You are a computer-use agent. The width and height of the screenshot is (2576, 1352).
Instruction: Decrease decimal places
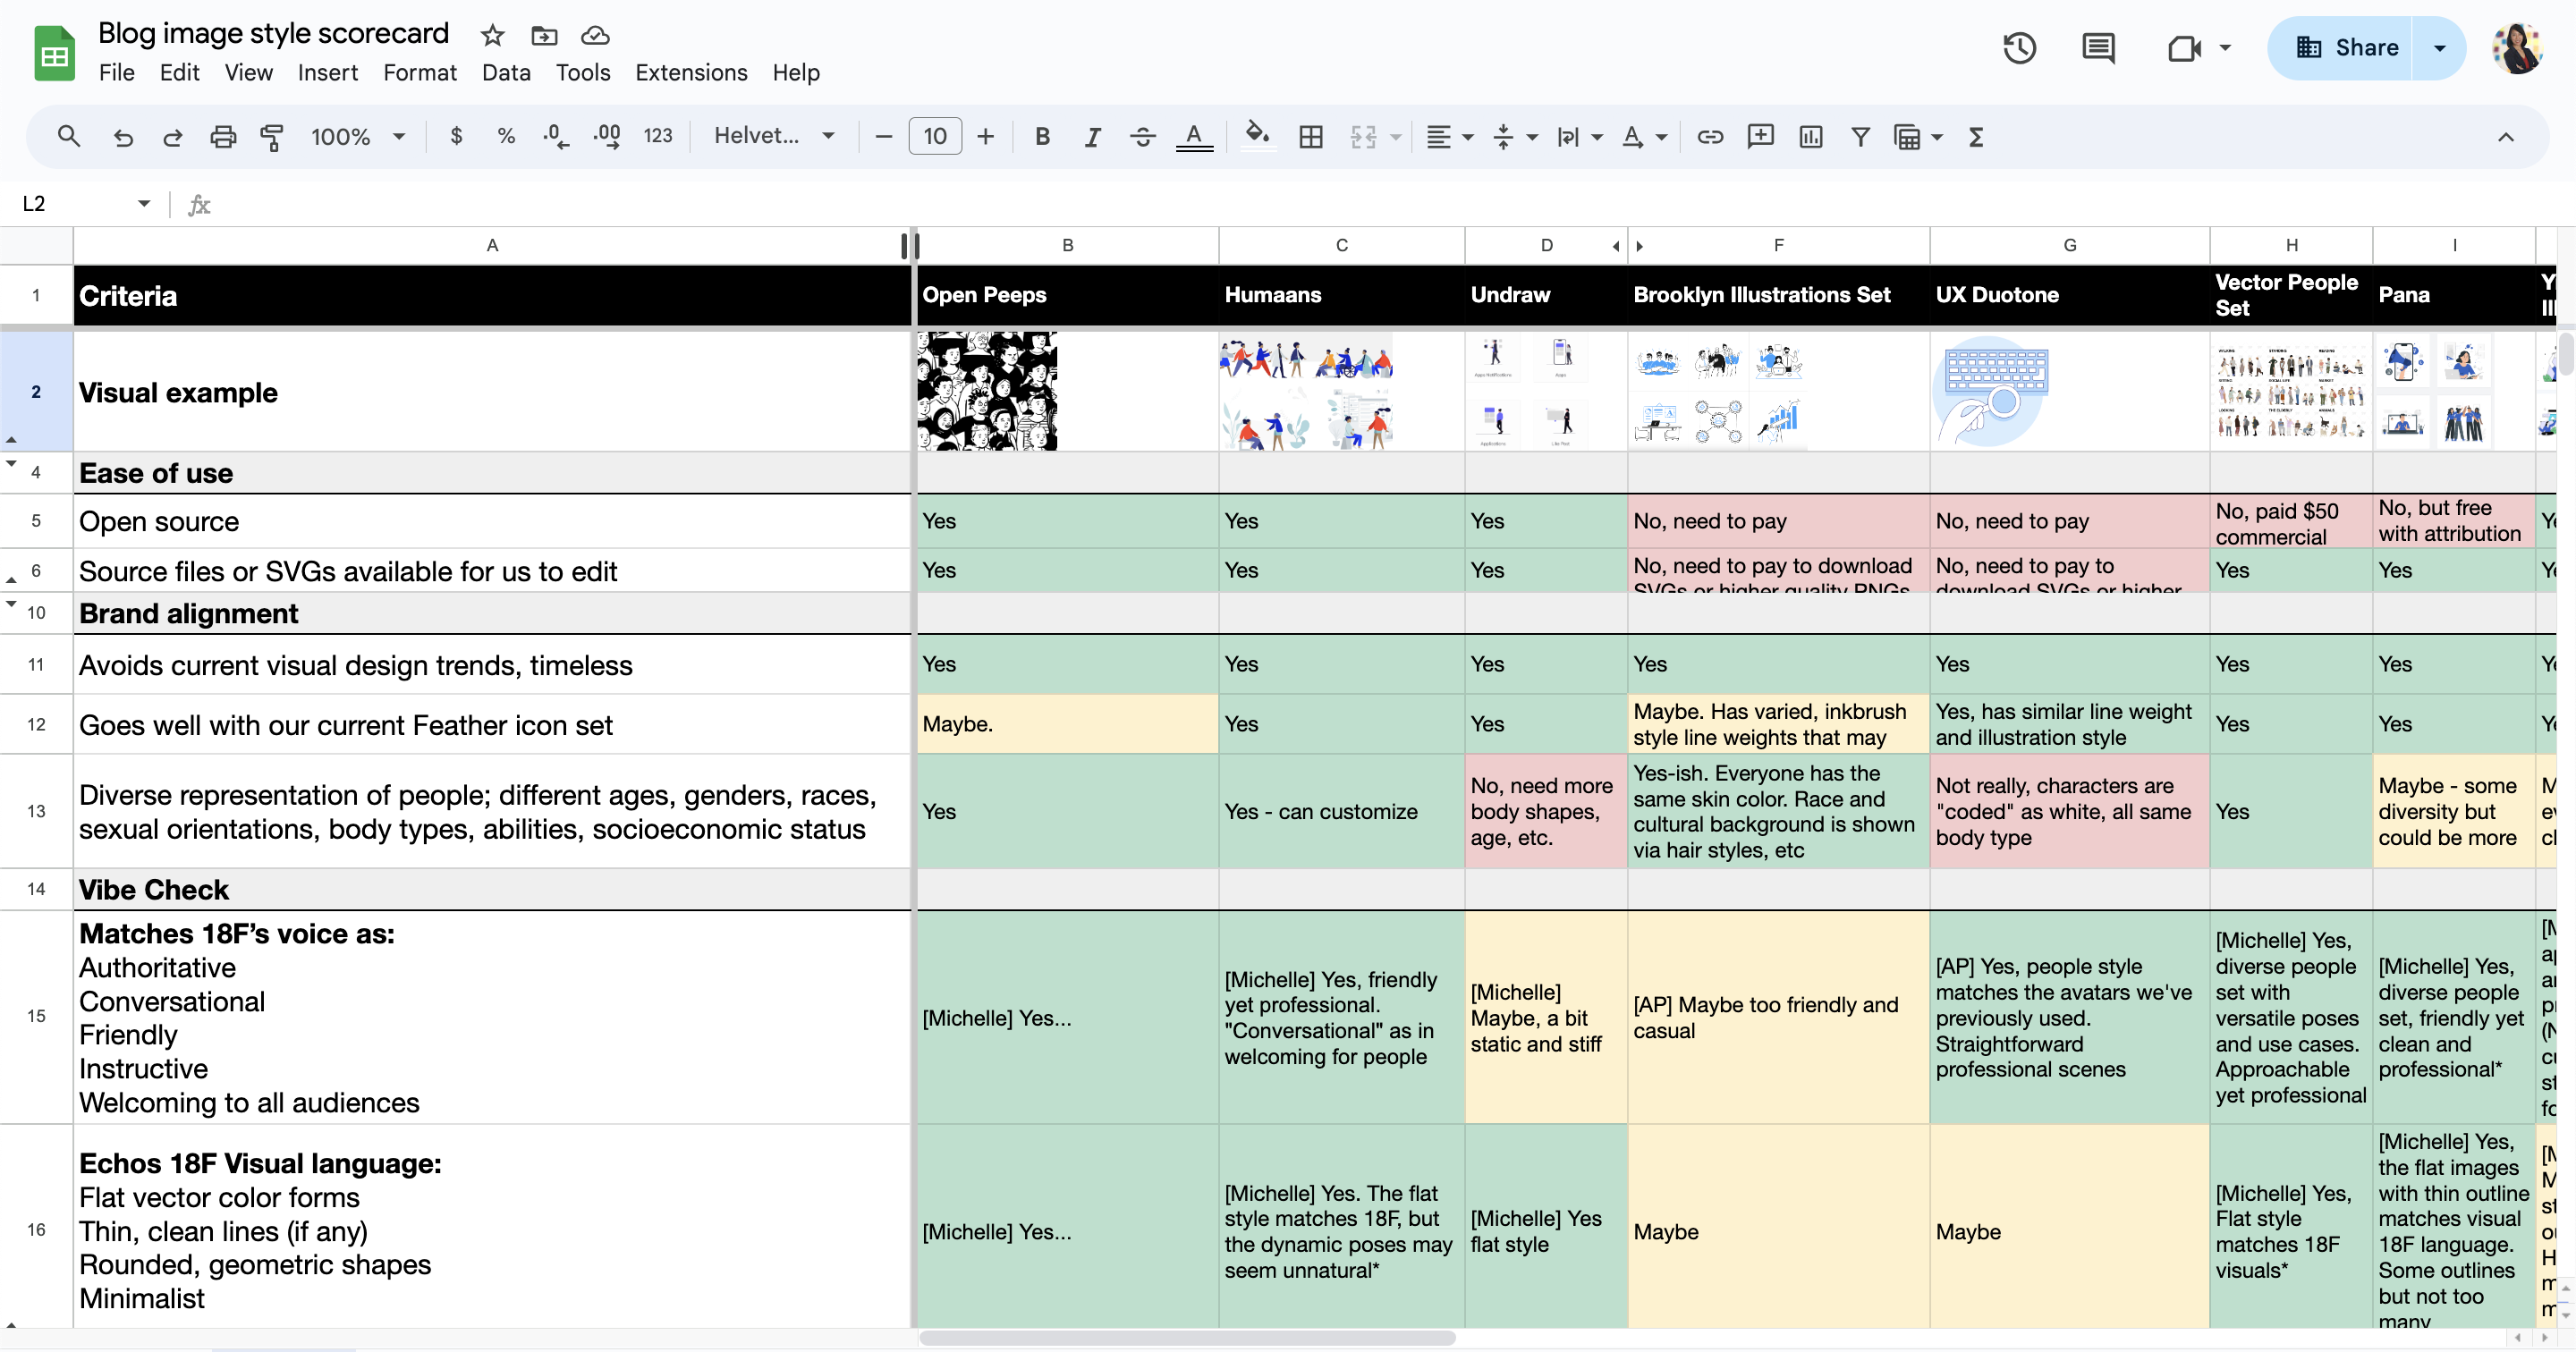tap(556, 136)
